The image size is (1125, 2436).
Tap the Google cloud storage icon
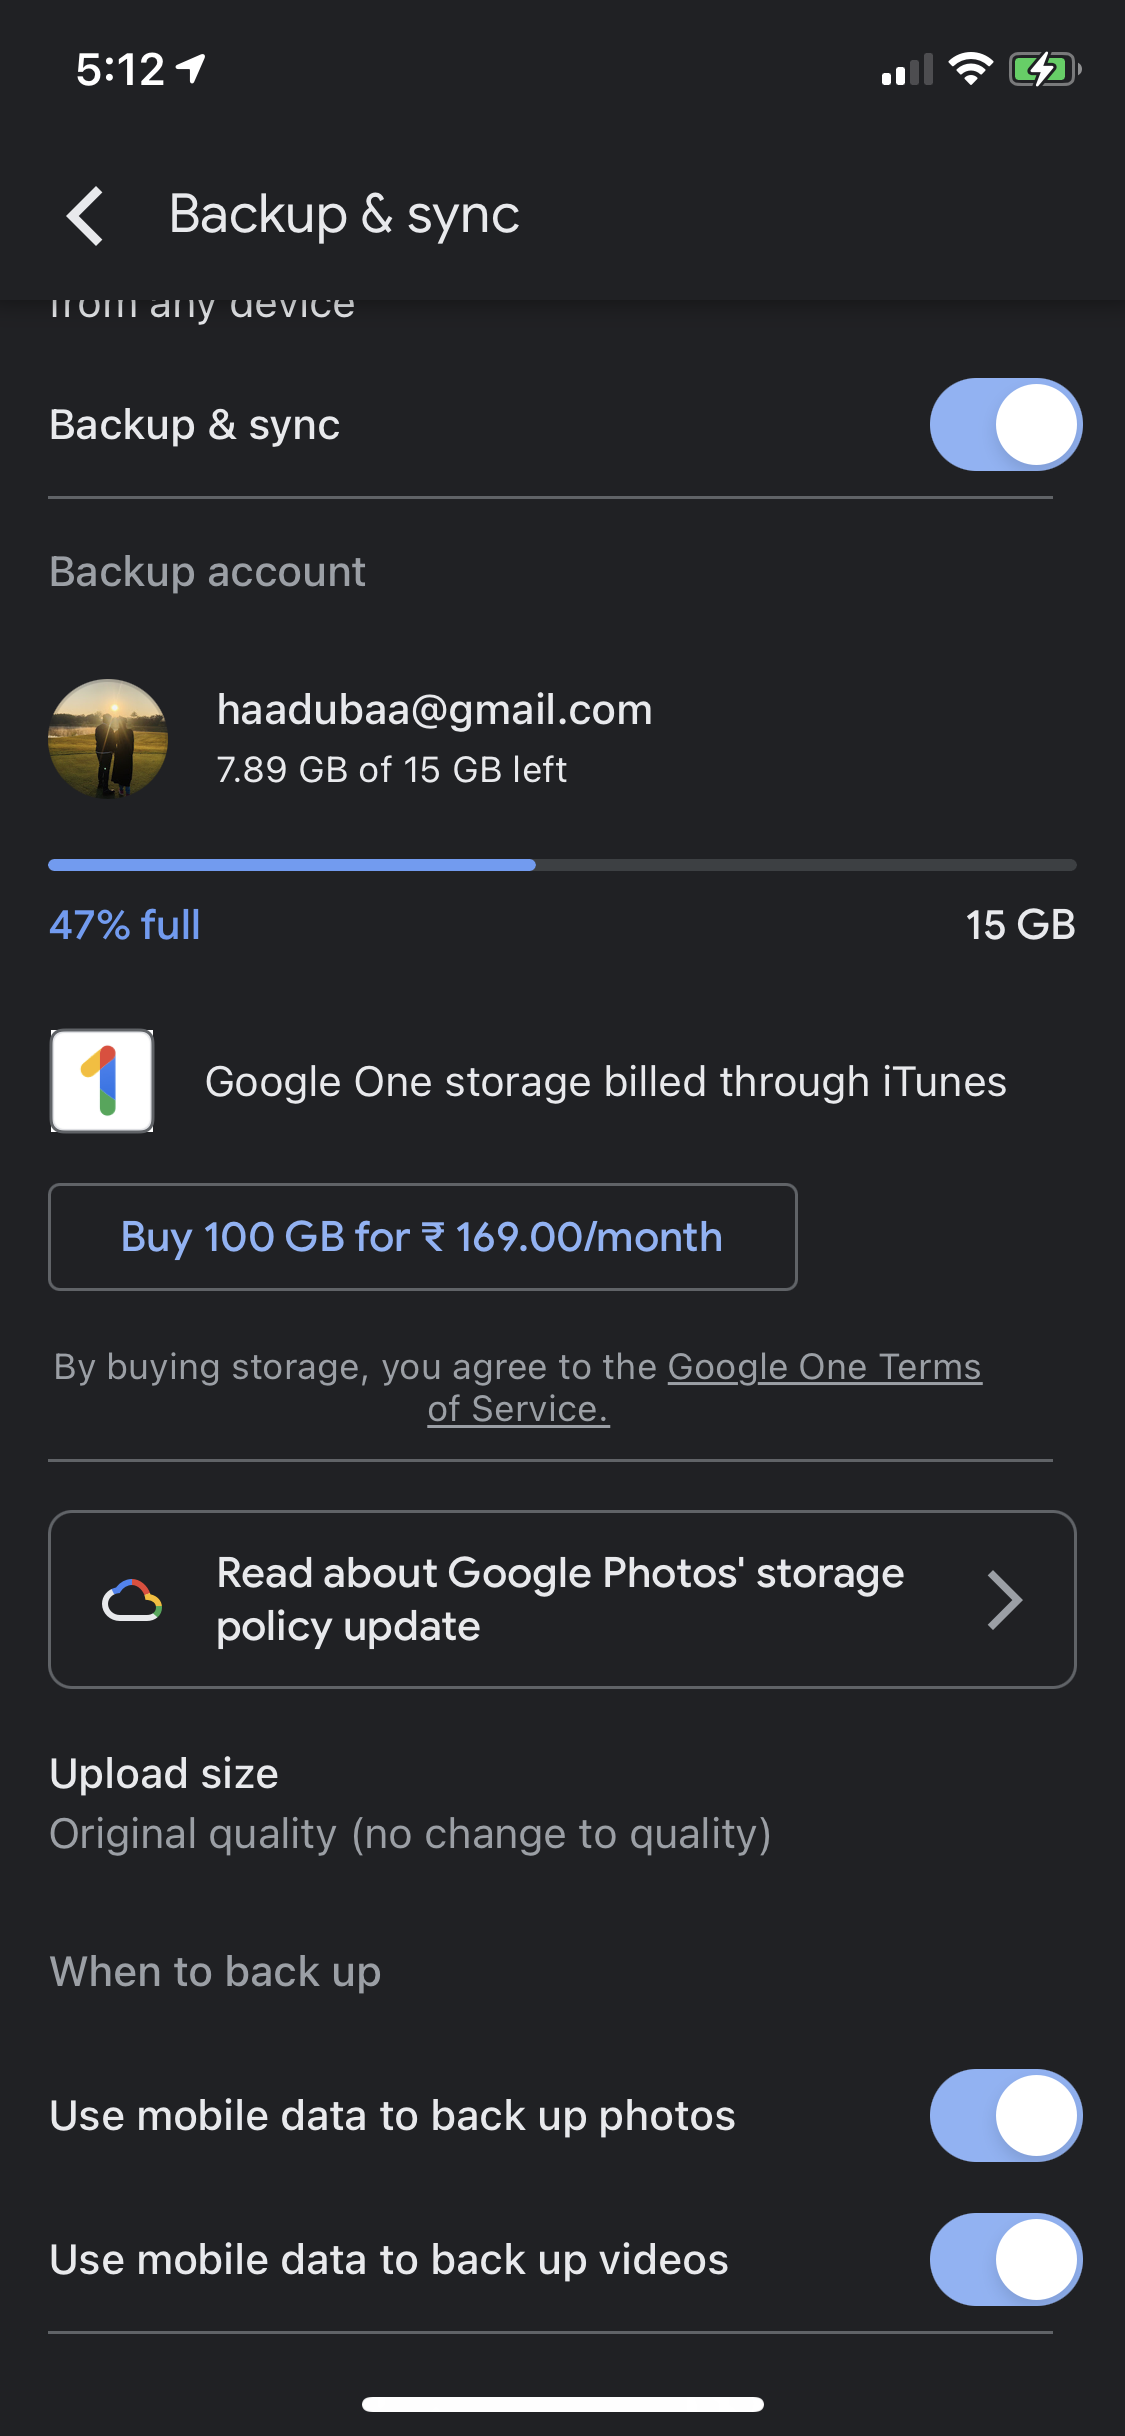coord(132,1600)
